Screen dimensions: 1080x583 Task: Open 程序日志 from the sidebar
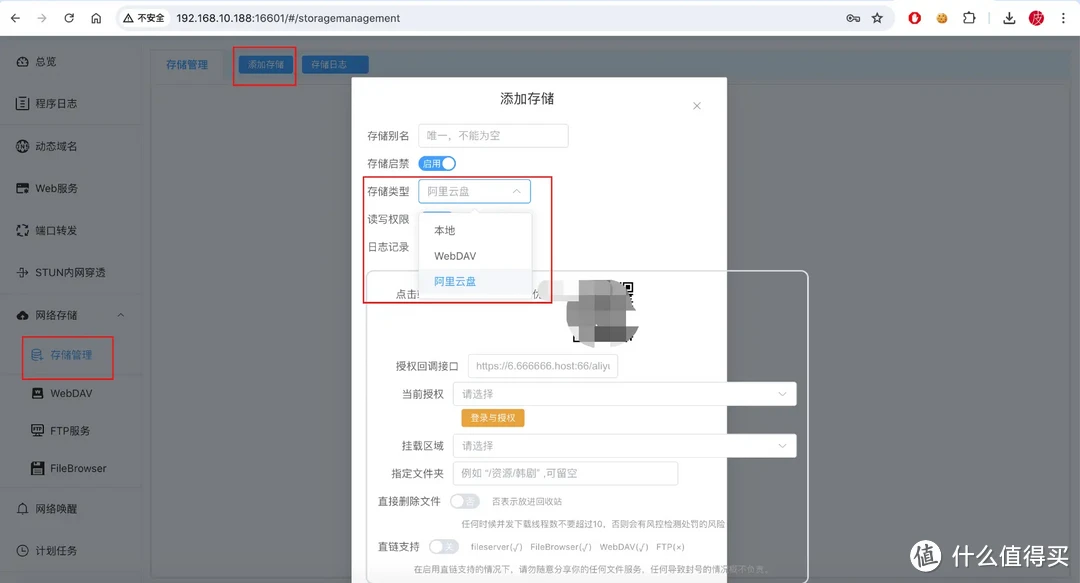tap(56, 104)
